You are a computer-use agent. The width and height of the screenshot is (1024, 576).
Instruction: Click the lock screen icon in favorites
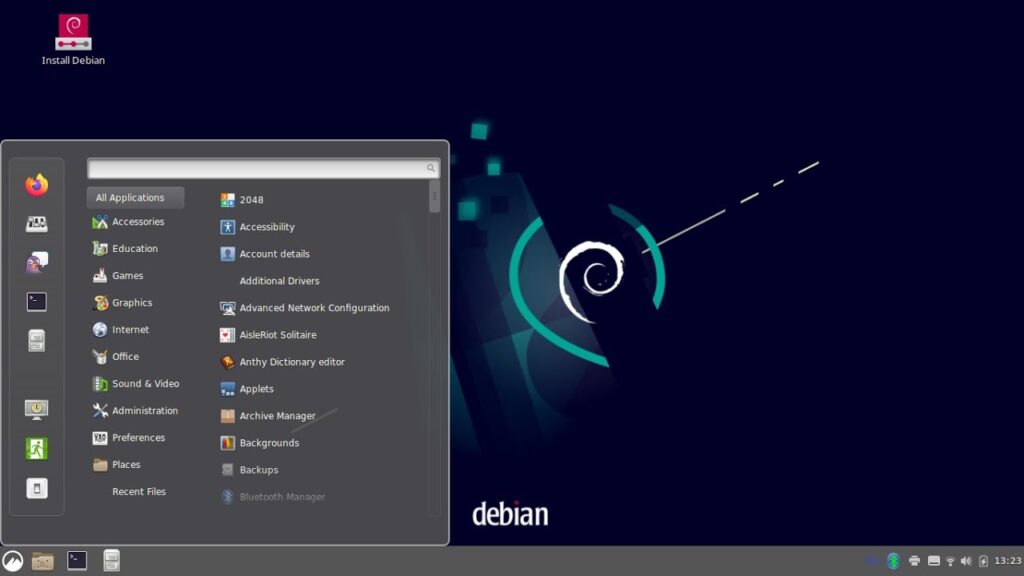tap(37, 409)
